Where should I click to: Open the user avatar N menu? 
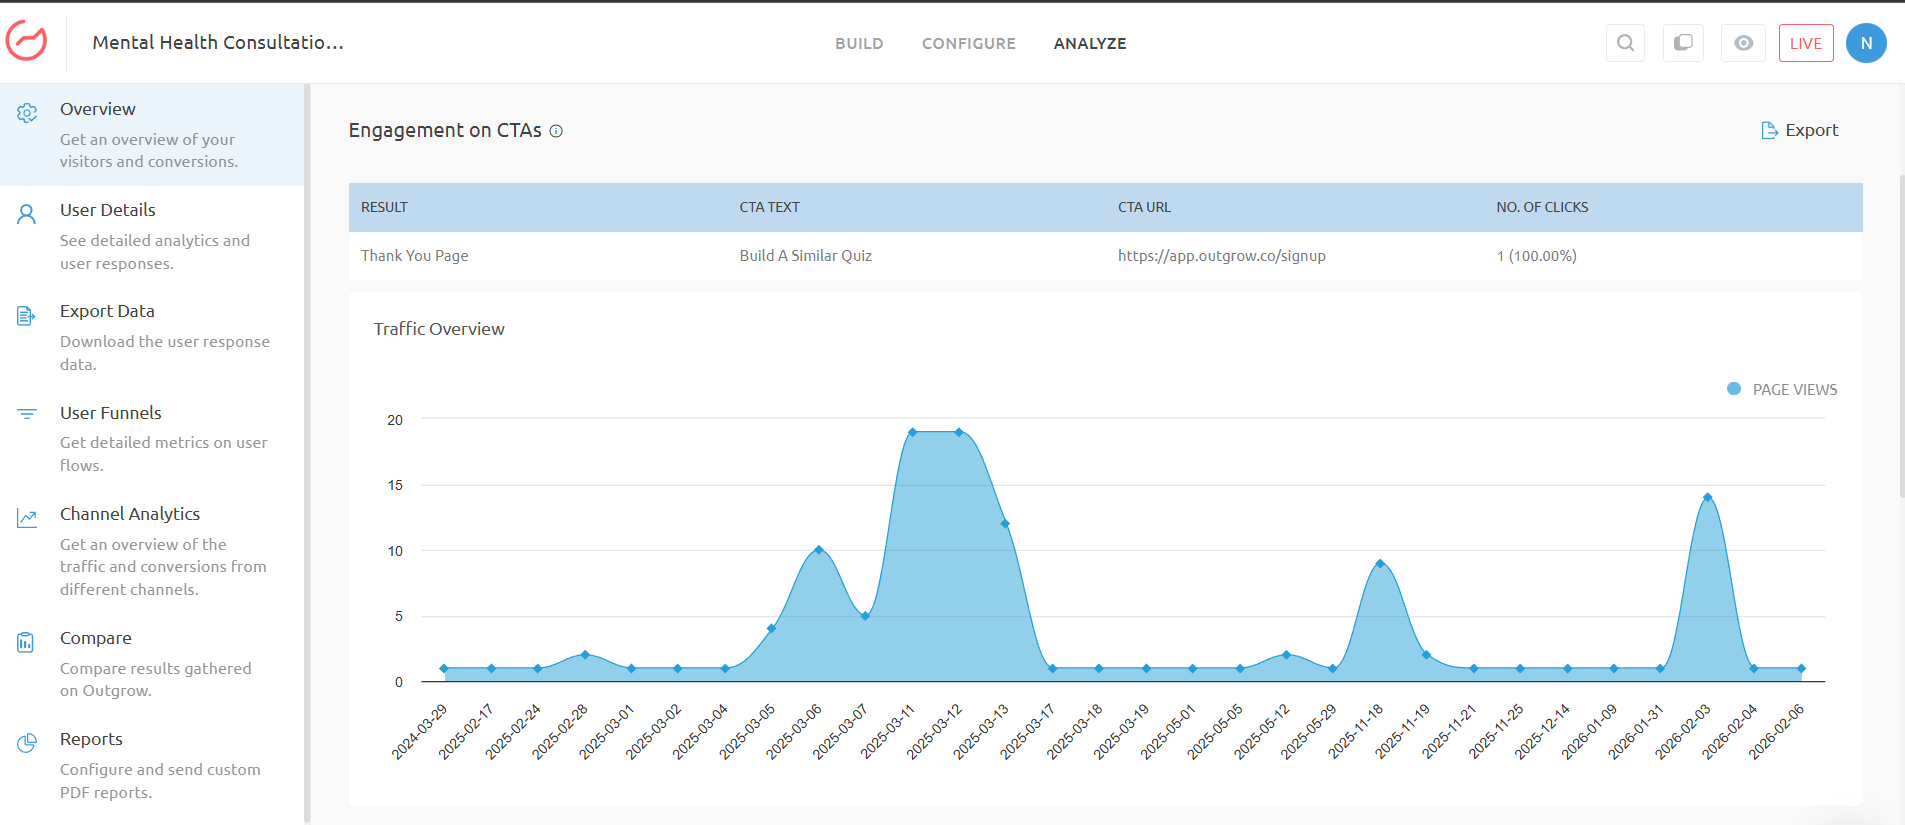[x=1865, y=43]
